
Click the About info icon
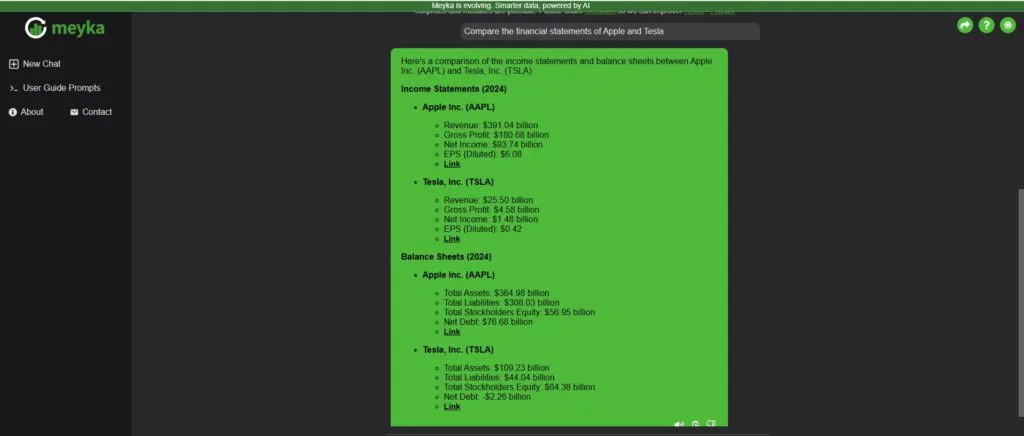pyautogui.click(x=13, y=112)
